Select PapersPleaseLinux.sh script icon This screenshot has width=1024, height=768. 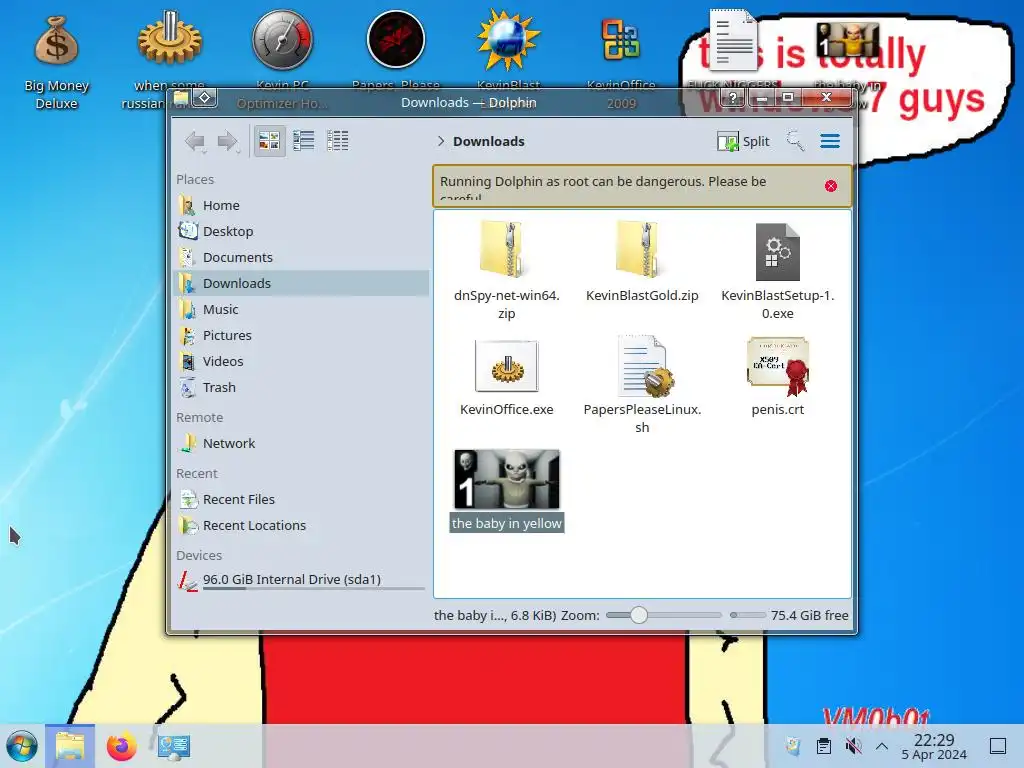[644, 366]
